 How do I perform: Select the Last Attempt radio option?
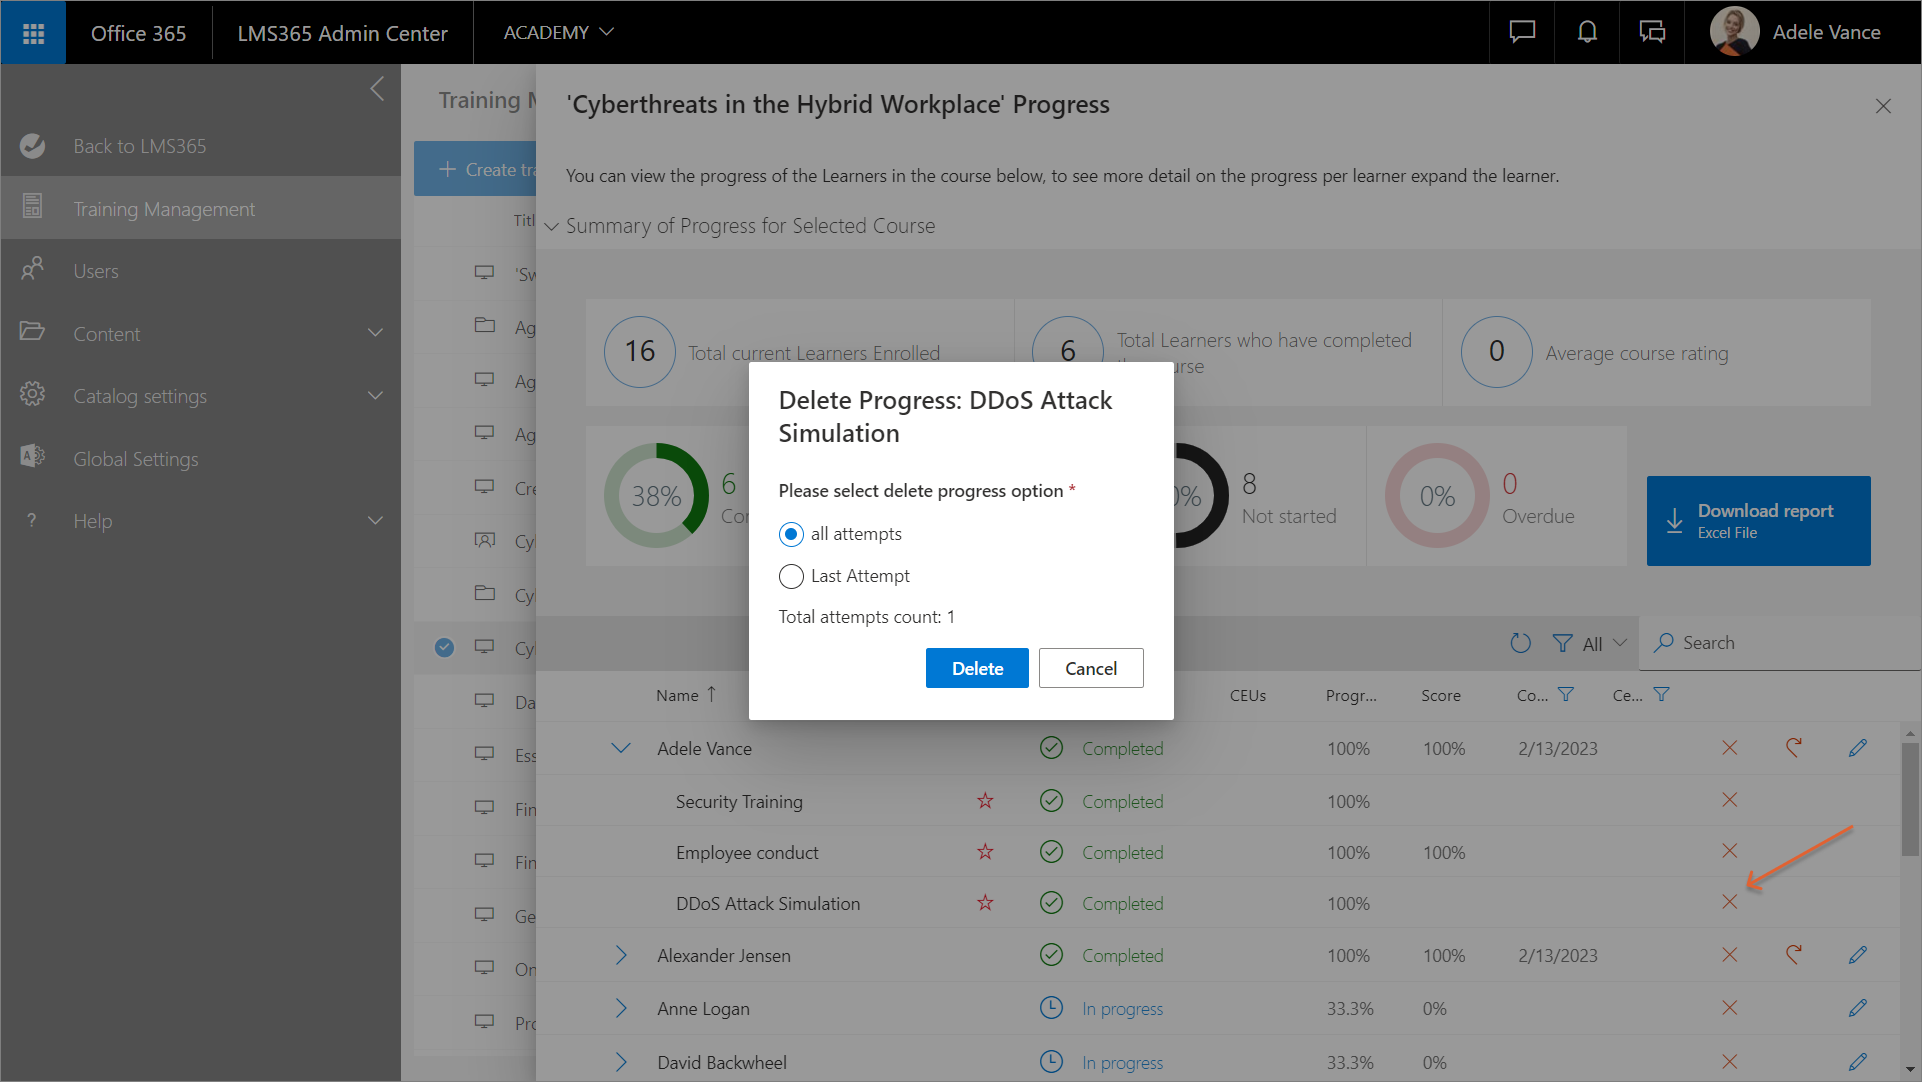tap(791, 576)
